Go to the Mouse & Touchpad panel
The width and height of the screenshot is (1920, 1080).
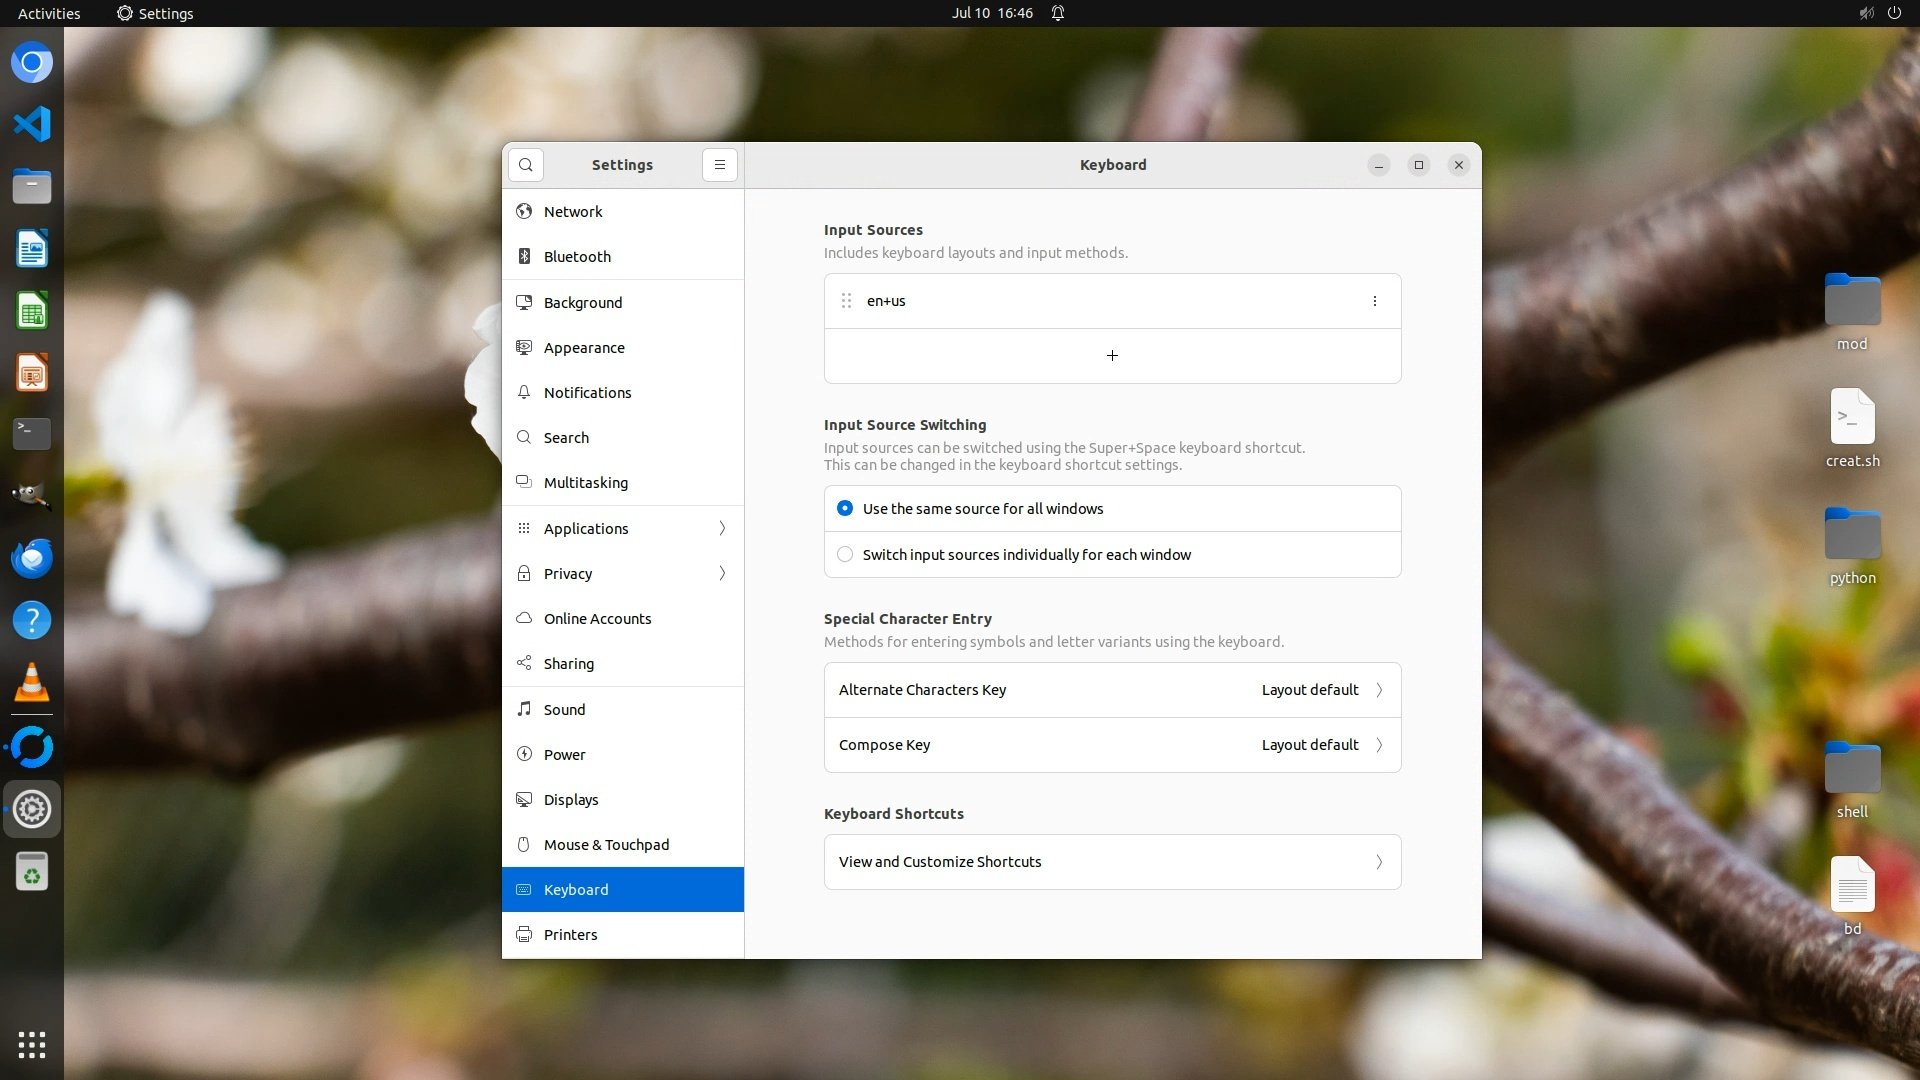coord(606,845)
